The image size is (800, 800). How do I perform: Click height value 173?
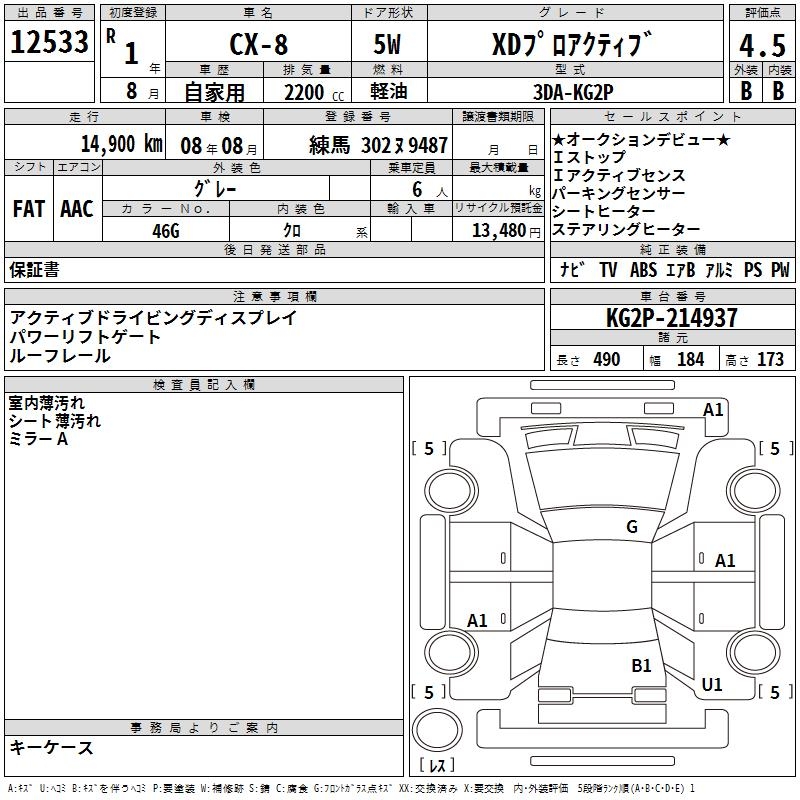point(770,360)
